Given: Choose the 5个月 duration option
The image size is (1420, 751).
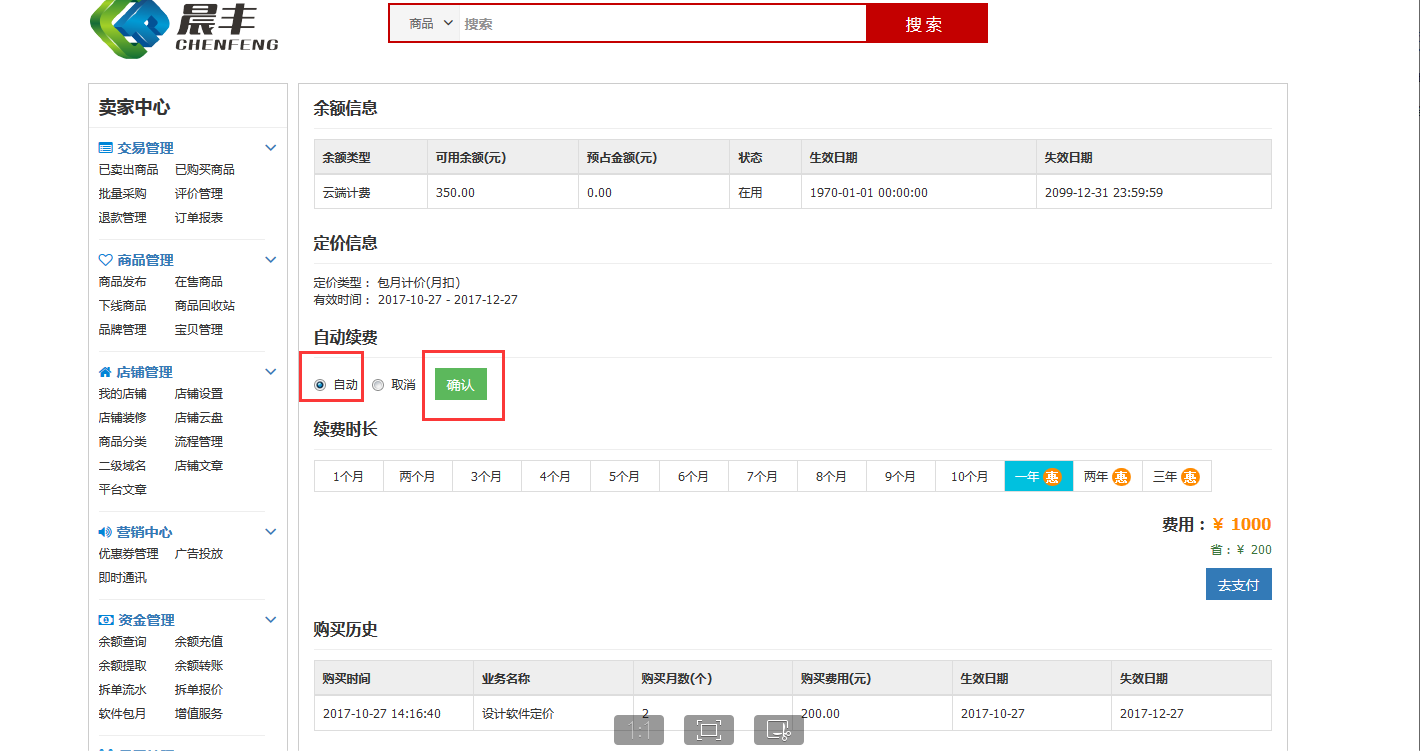Looking at the screenshot, I should point(625,476).
